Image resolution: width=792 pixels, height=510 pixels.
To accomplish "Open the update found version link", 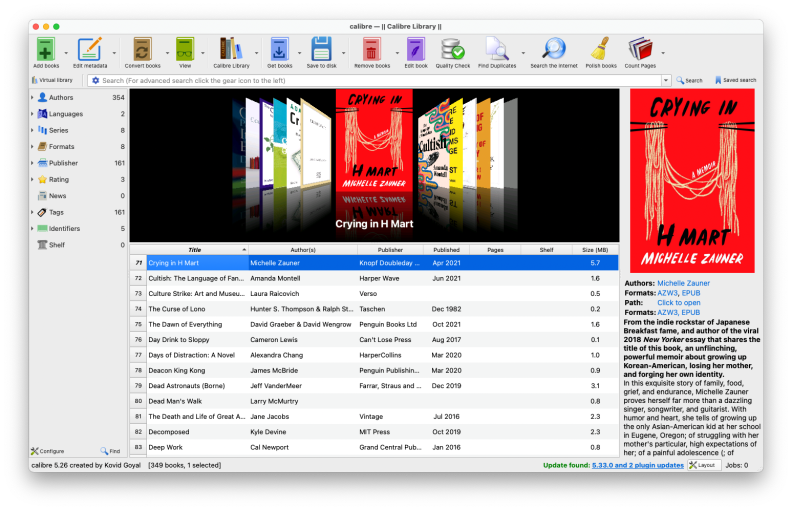I will [637, 465].
